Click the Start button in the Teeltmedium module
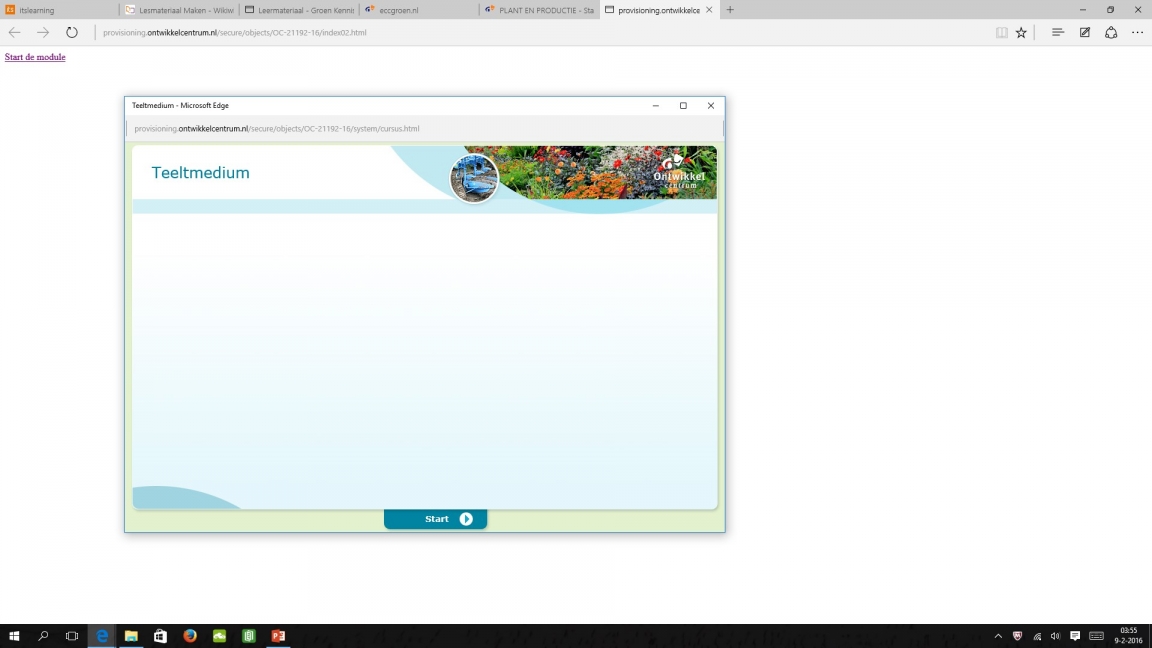This screenshot has height=648, width=1152. pyautogui.click(x=436, y=519)
